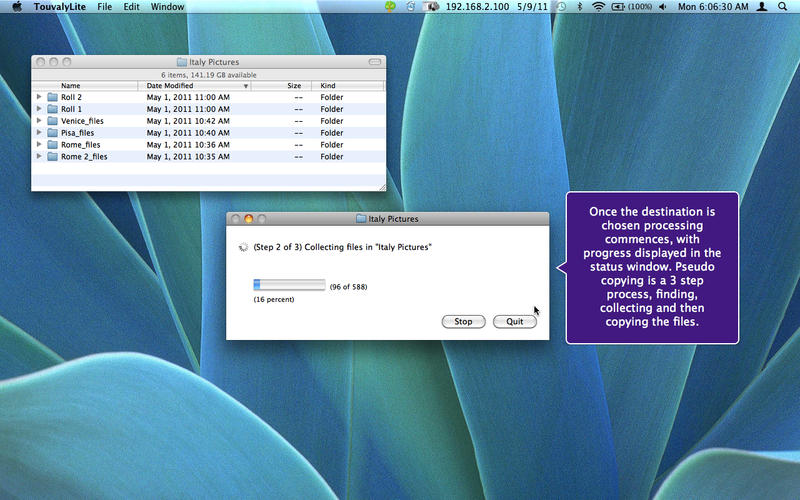Click the green tree menu bar icon
The width and height of the screenshot is (800, 500).
point(390,7)
